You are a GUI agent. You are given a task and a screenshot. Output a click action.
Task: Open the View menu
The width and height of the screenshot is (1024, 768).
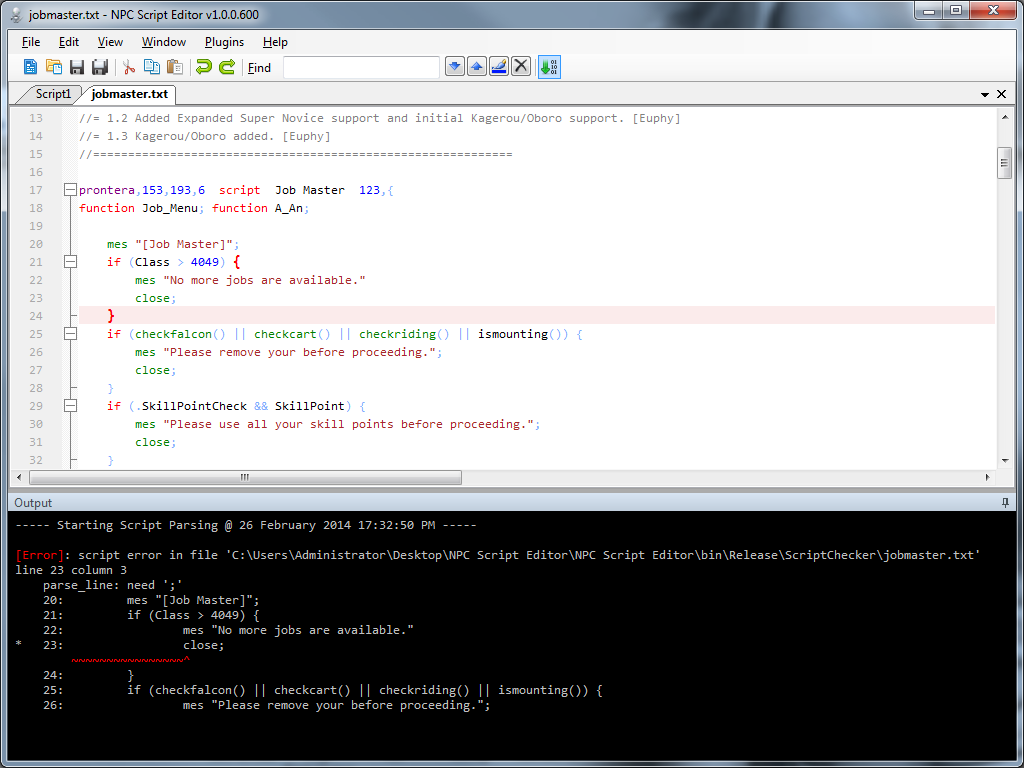click(x=110, y=42)
